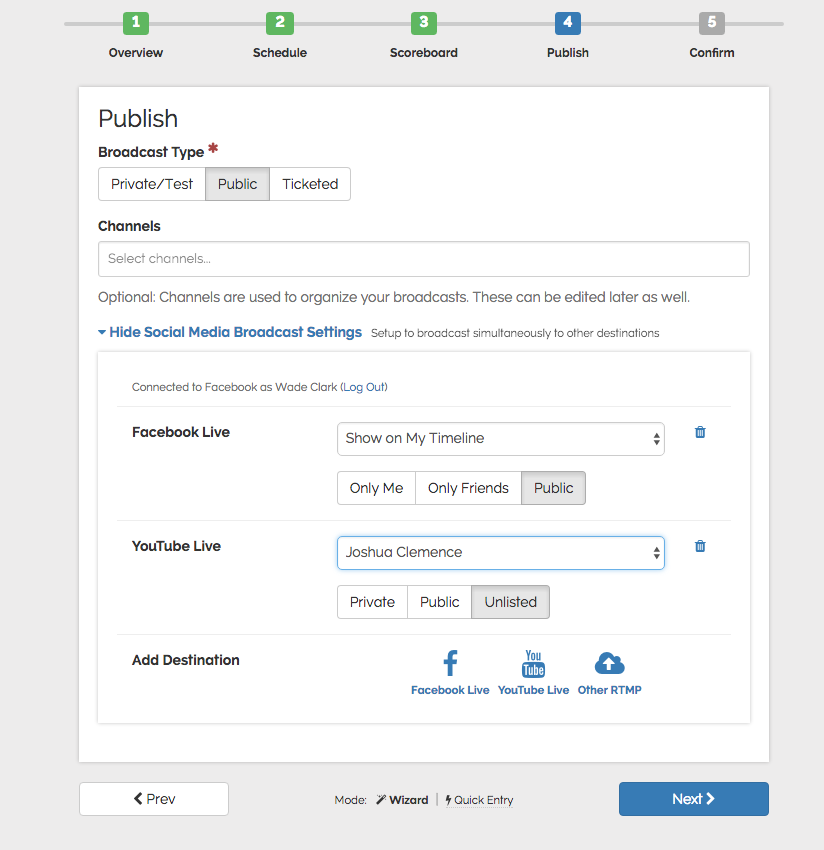
Task: Go to step 1 Overview
Action: [136, 23]
